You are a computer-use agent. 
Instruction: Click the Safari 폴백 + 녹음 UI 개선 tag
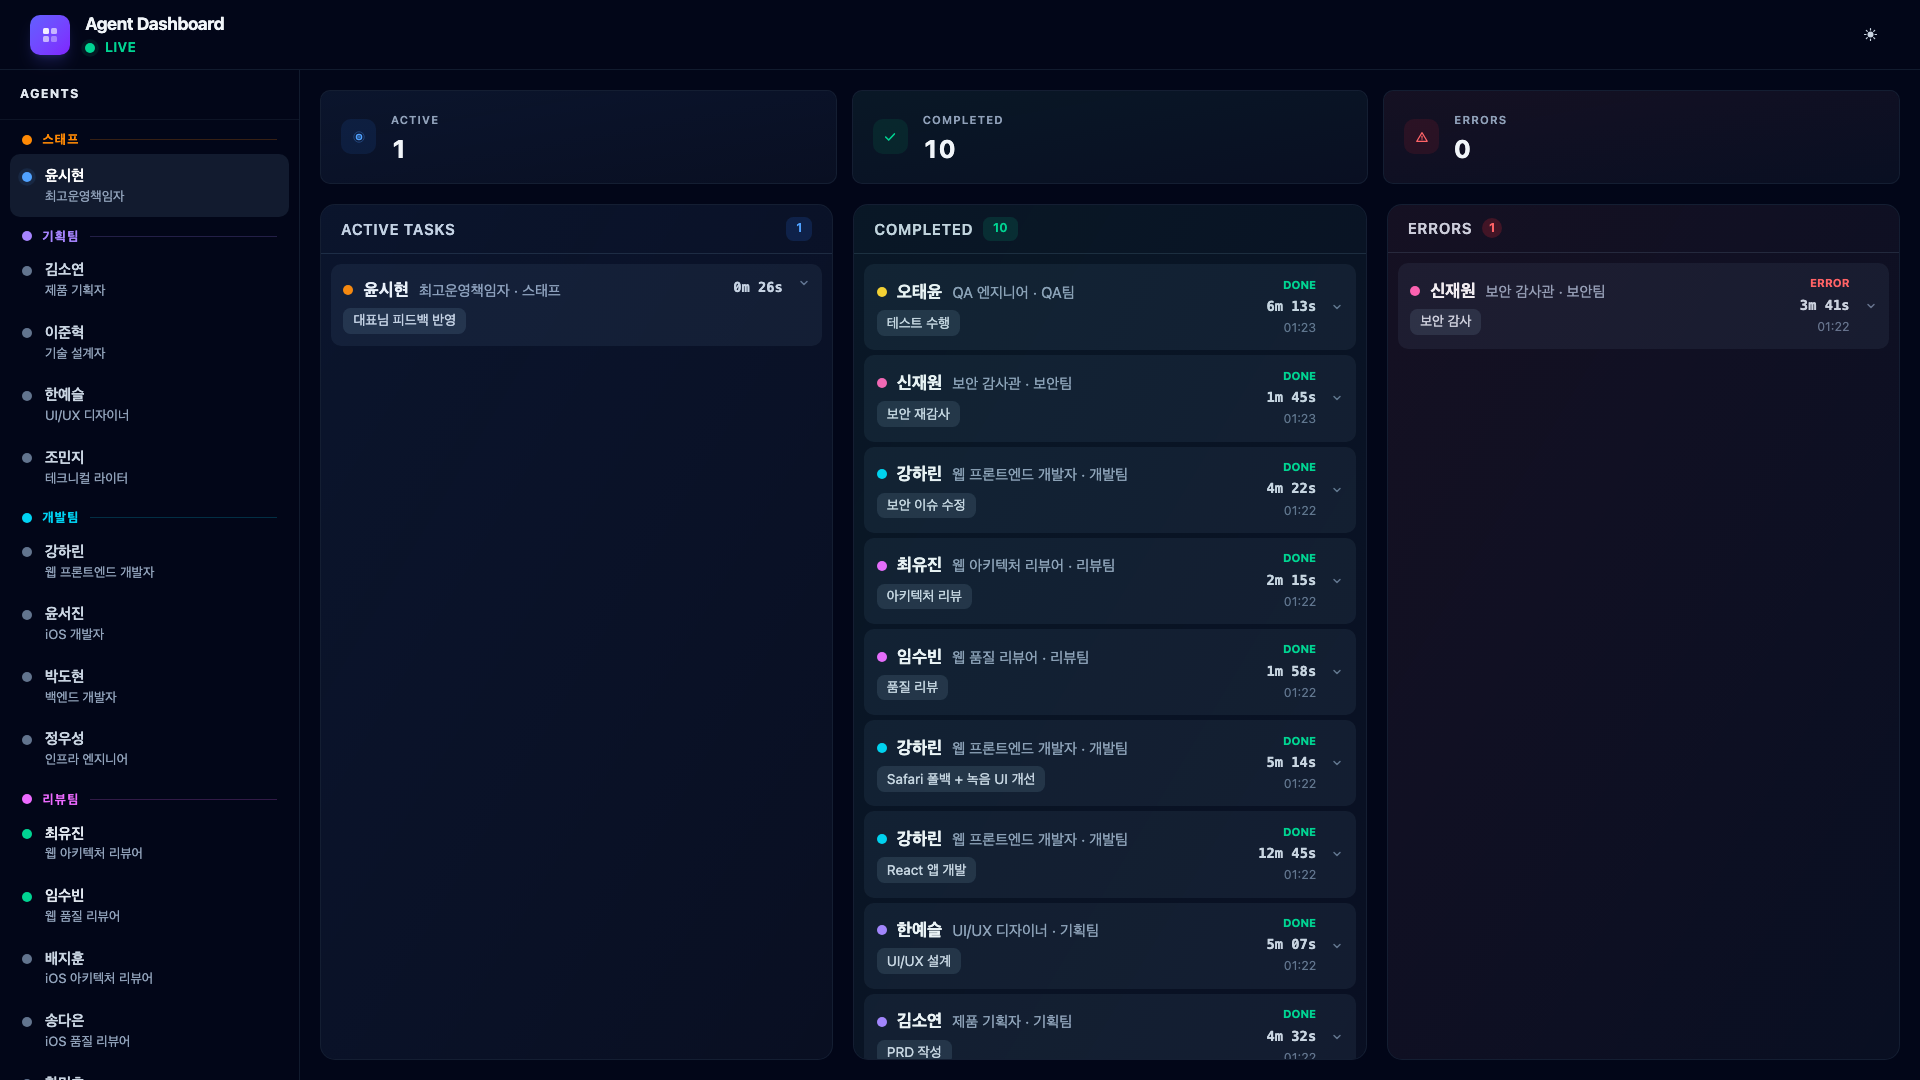tap(960, 779)
